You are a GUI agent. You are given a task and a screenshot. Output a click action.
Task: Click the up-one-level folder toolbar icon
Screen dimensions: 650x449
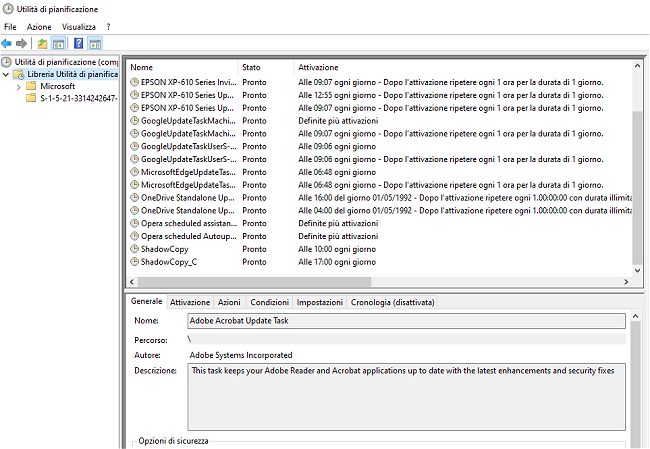coord(42,43)
